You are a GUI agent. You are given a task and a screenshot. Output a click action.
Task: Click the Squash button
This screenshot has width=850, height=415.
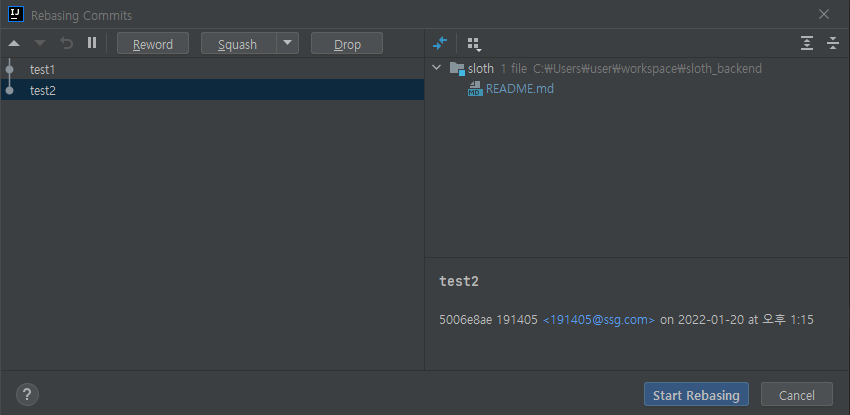coord(239,44)
